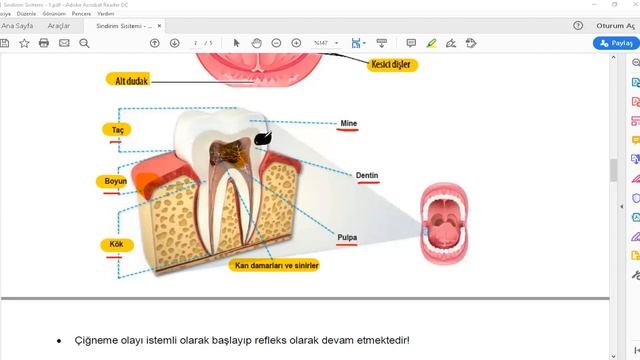Click the Çiğneme olayı sentence text
The width and height of the screenshot is (640, 360).
tap(242, 340)
